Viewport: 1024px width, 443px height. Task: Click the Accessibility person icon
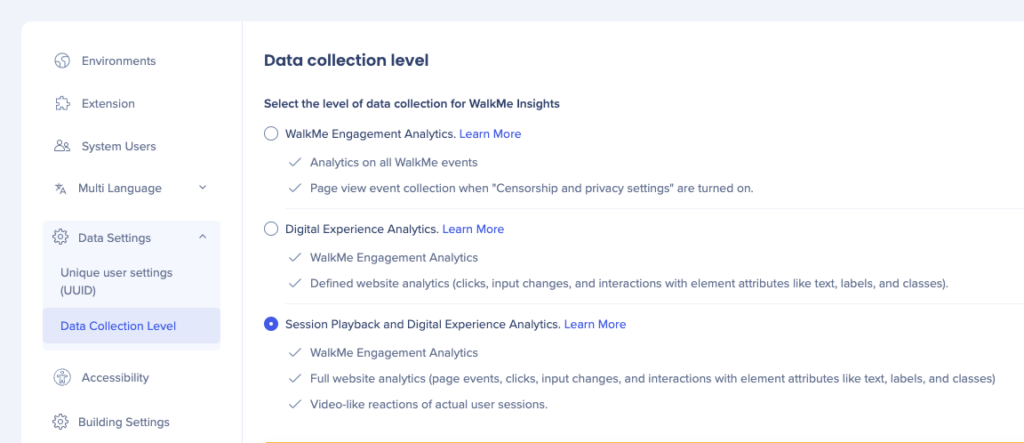62,378
